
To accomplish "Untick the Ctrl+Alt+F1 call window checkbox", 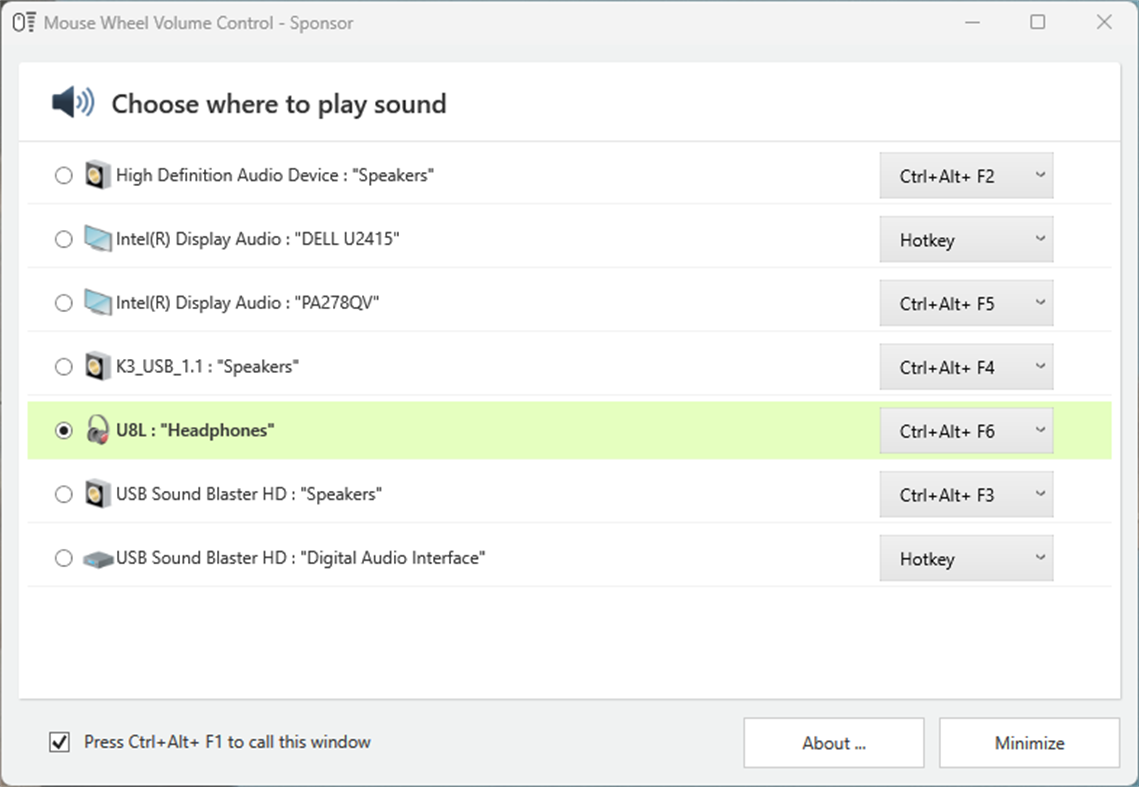I will tap(60, 742).
